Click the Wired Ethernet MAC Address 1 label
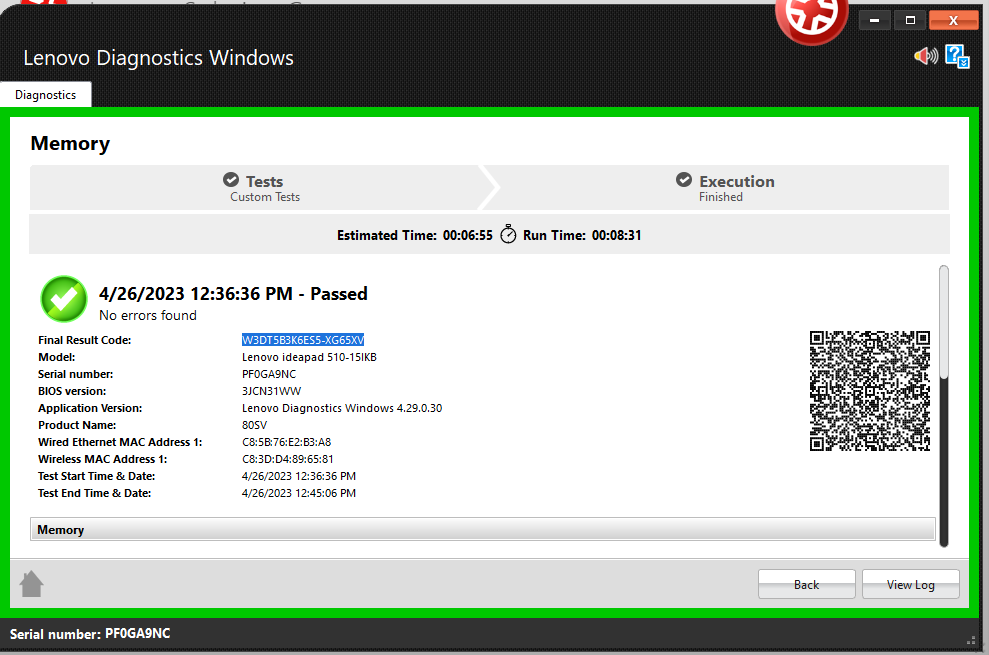This screenshot has width=989, height=655. 120,442
